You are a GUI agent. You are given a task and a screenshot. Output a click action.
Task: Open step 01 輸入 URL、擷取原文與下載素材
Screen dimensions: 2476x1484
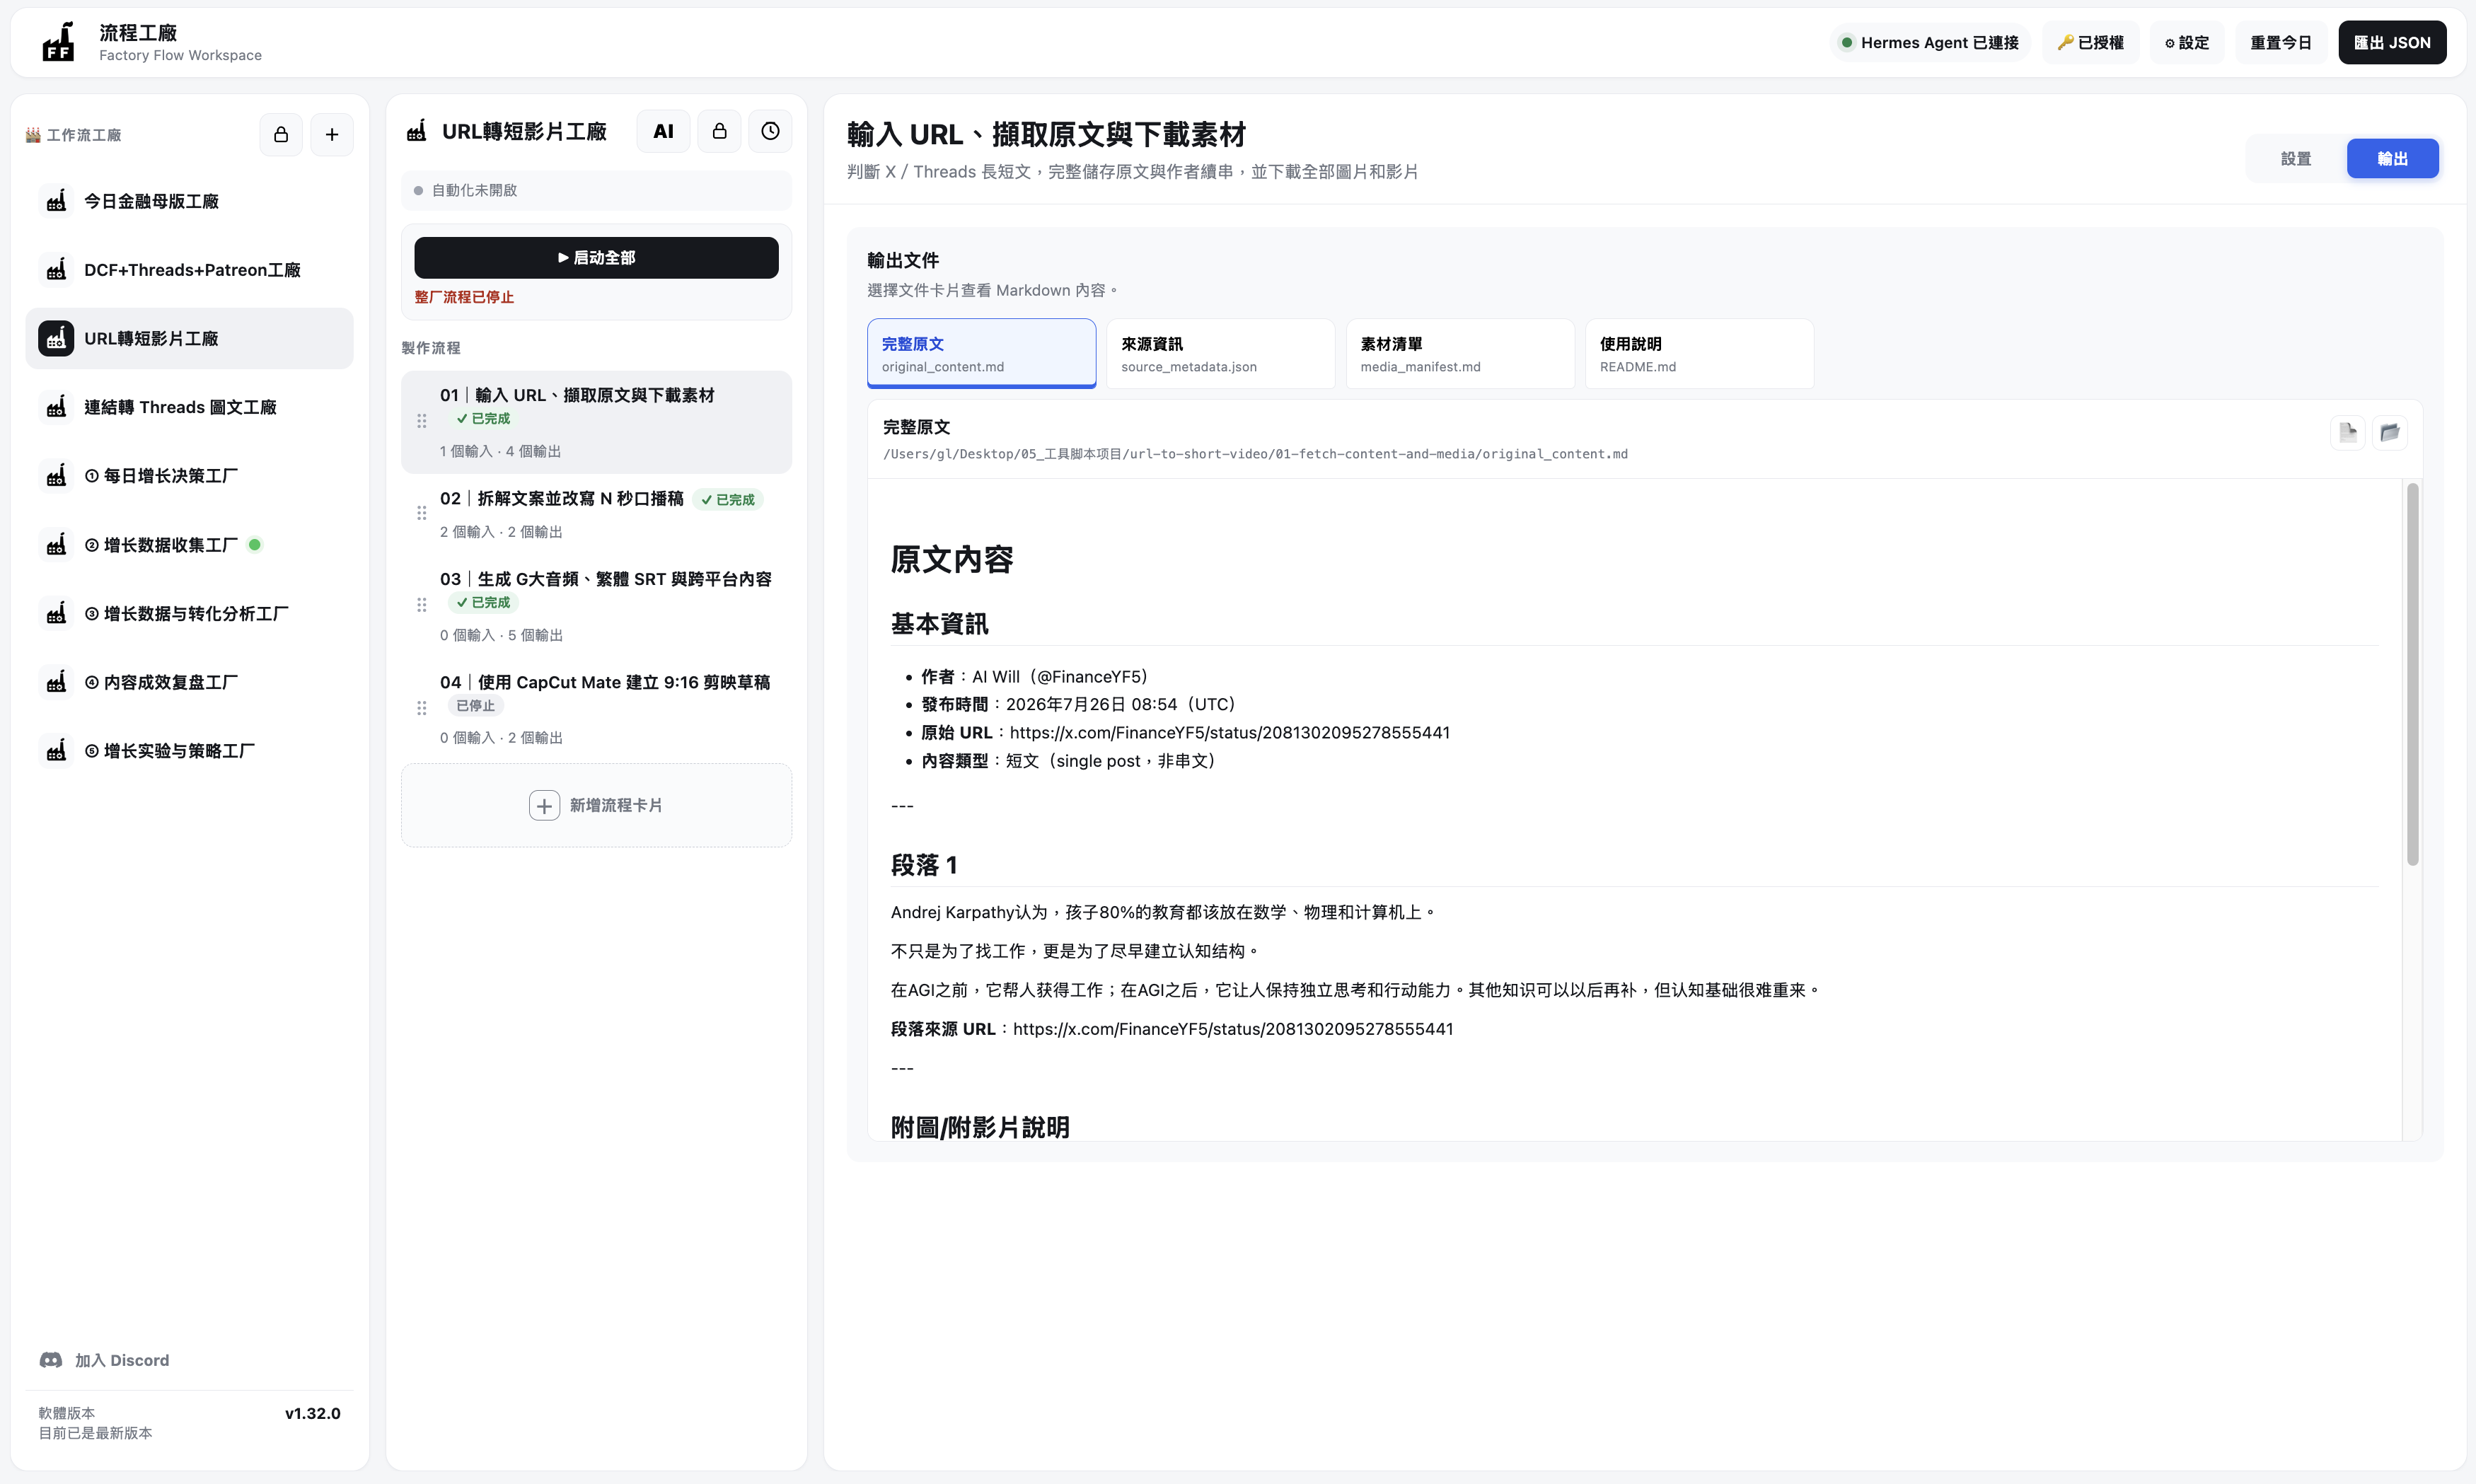596,422
